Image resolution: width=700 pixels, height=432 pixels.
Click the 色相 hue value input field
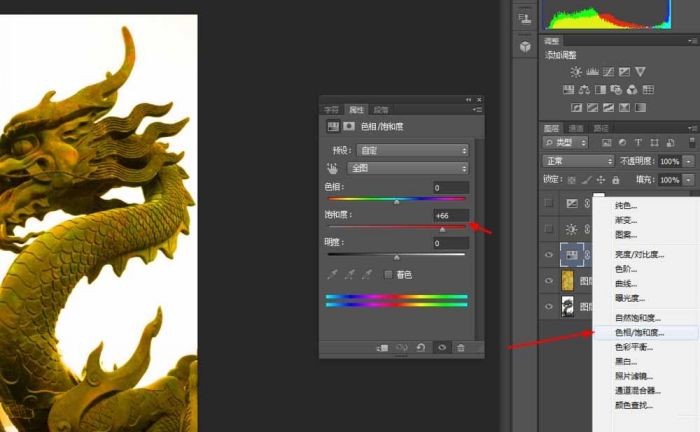(450, 188)
